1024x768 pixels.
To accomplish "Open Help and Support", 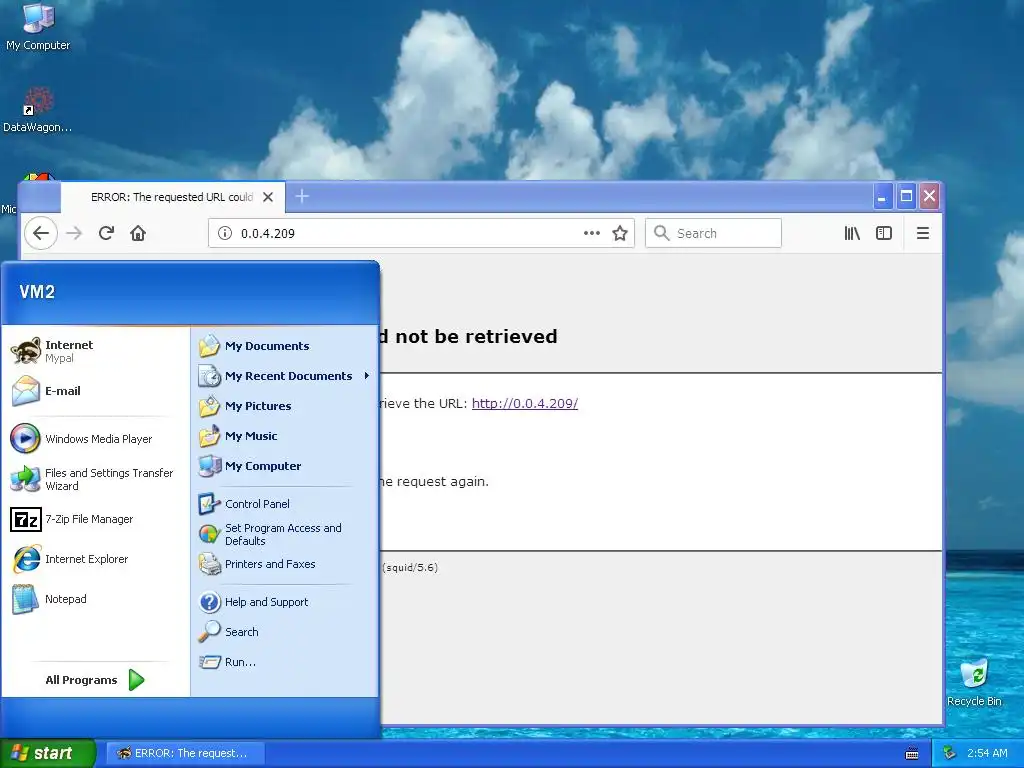I will (284, 602).
